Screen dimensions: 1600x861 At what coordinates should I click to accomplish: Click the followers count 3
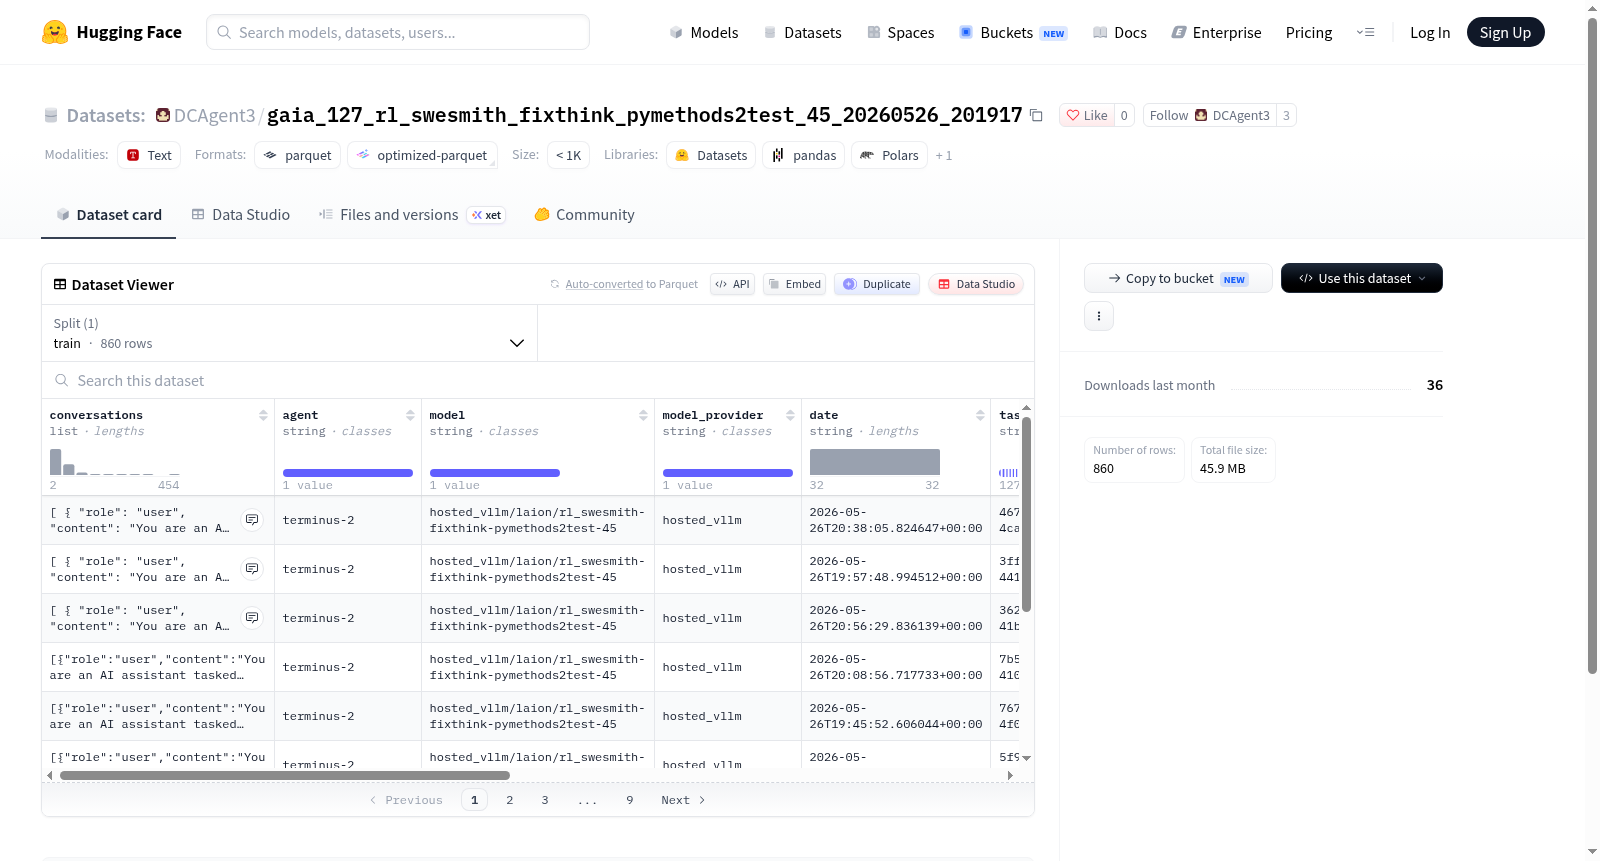coord(1286,115)
